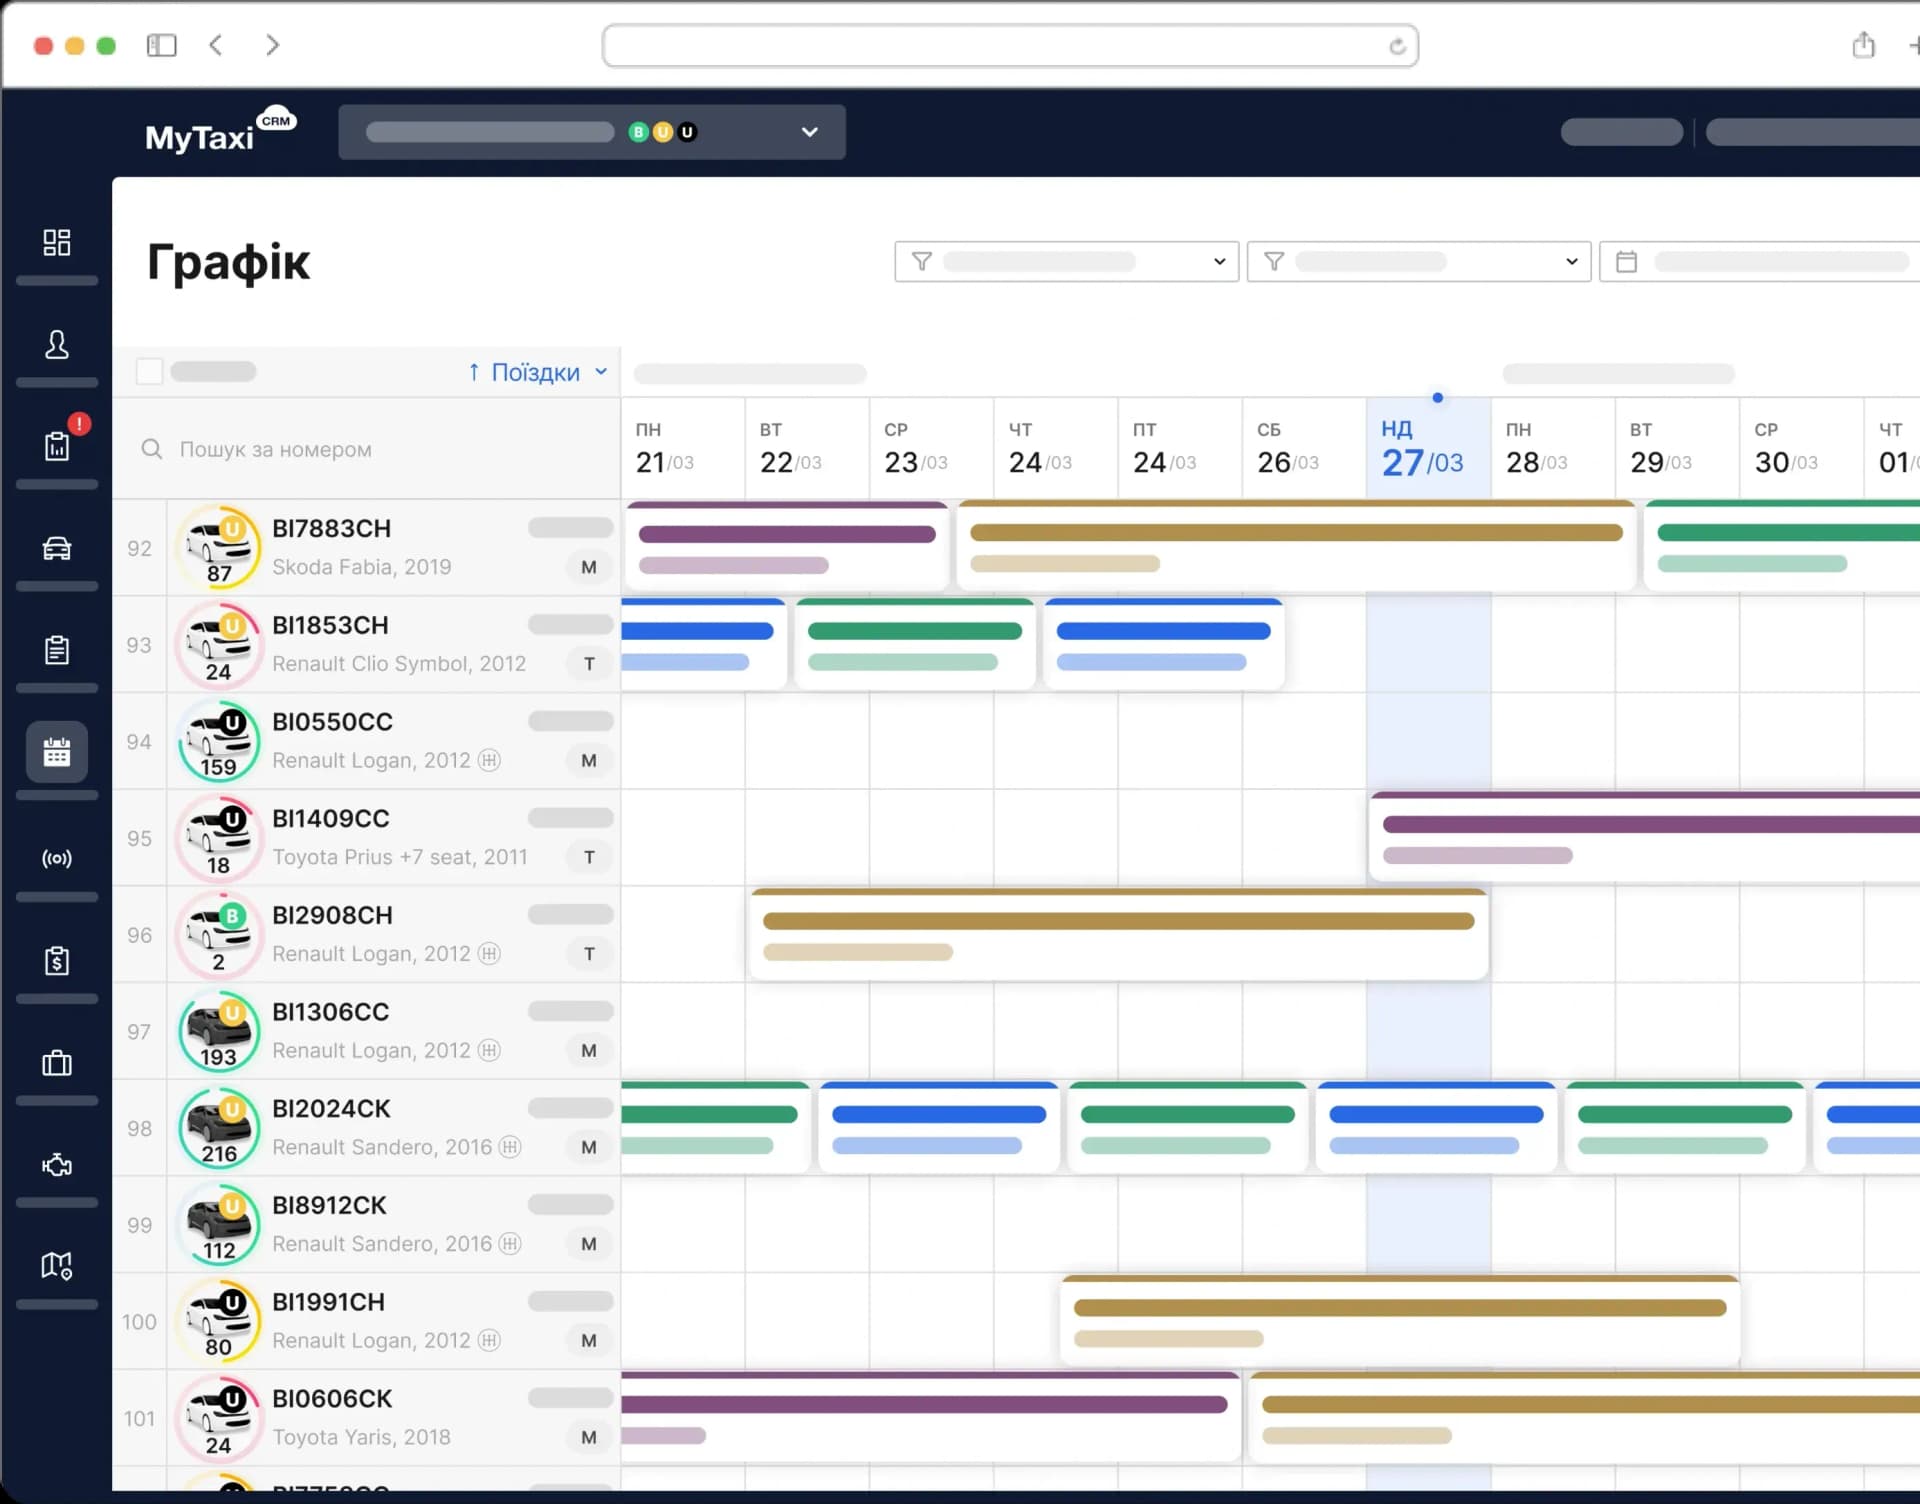Expand the Поїздки sort dropdown
The width and height of the screenshot is (1920, 1504).
click(538, 372)
